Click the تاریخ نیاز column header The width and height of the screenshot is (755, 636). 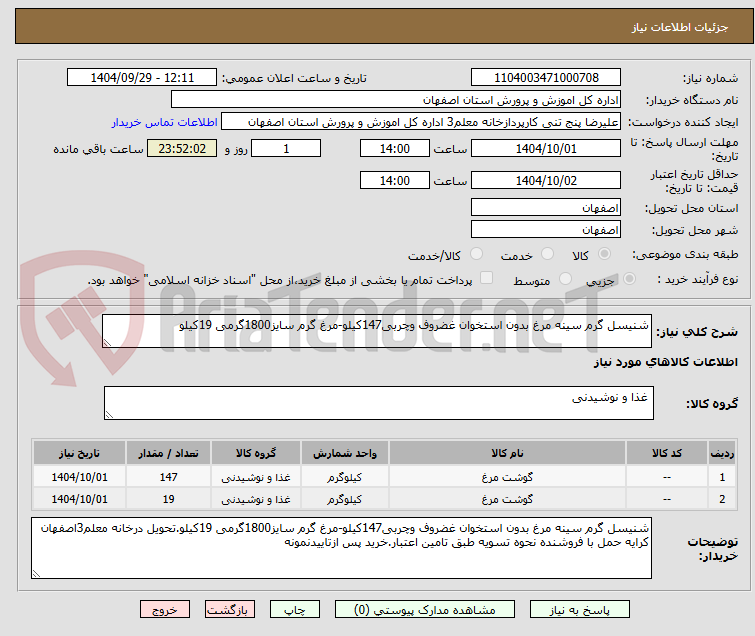[x=79, y=453]
